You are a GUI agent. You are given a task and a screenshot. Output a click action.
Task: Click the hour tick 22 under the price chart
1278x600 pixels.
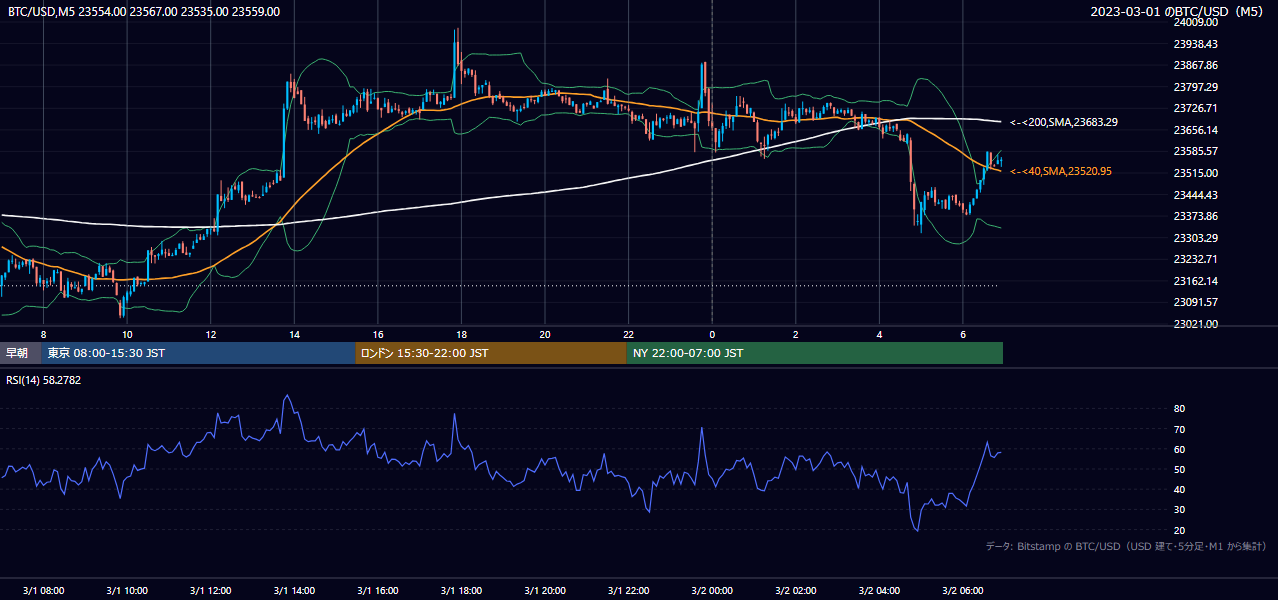click(628, 334)
